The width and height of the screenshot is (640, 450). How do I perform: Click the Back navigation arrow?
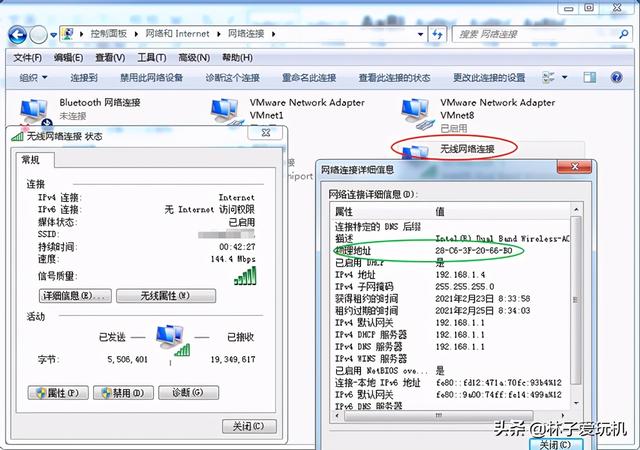tap(17, 35)
